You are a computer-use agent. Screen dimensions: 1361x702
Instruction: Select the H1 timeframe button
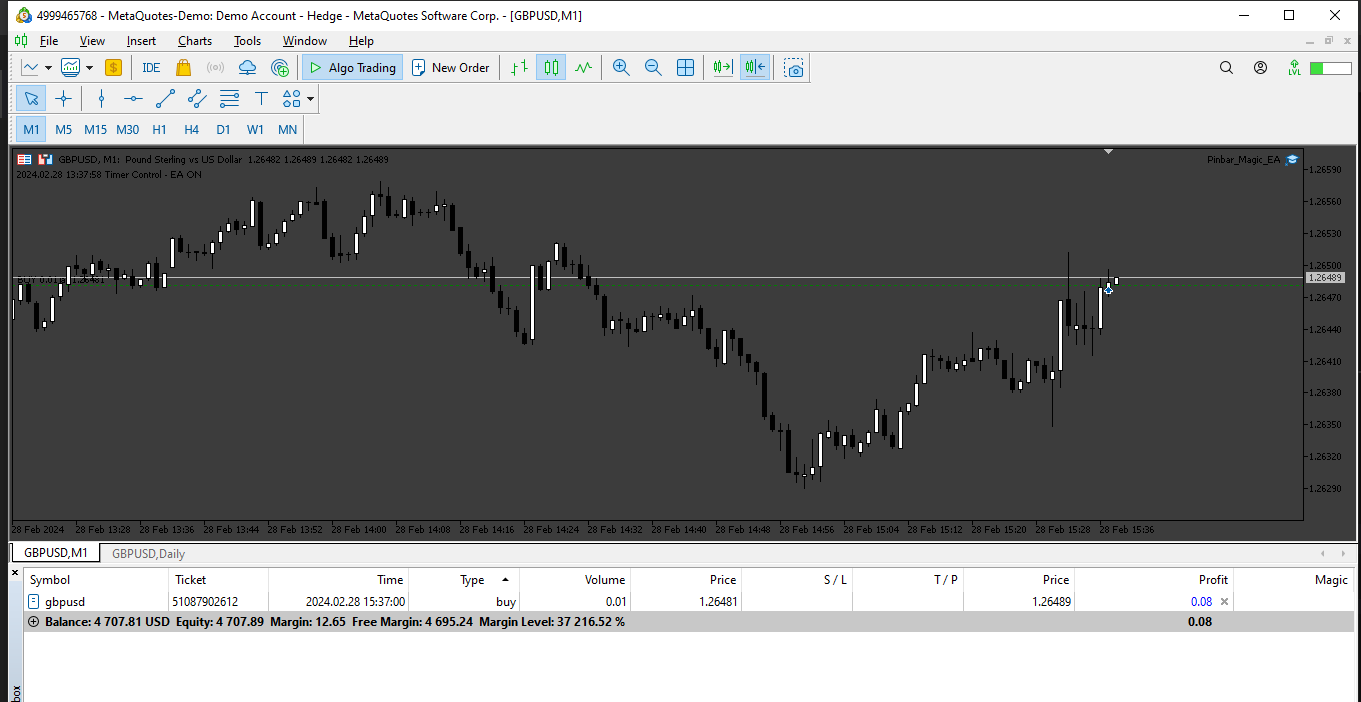(159, 129)
